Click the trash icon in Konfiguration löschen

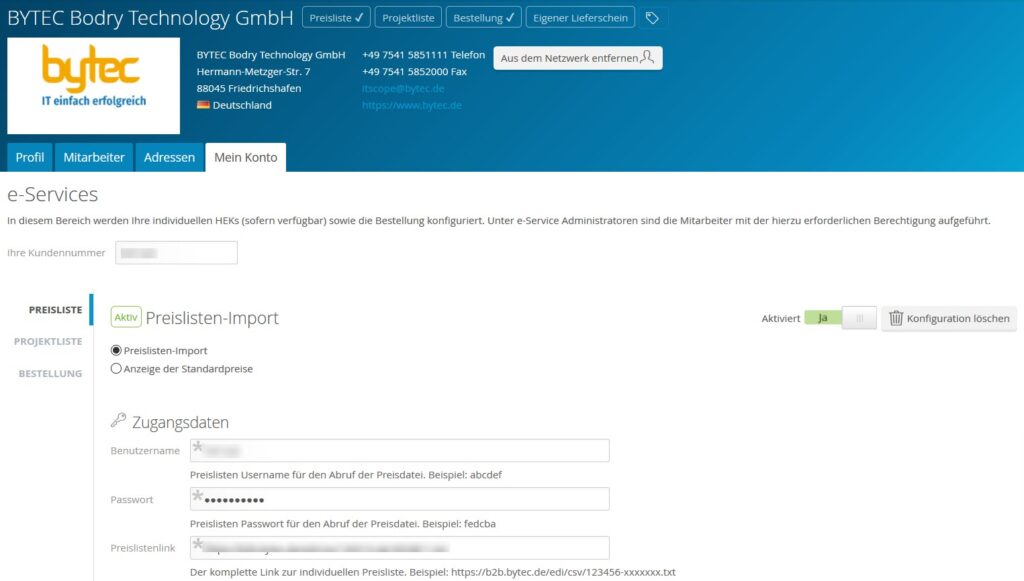[896, 318]
